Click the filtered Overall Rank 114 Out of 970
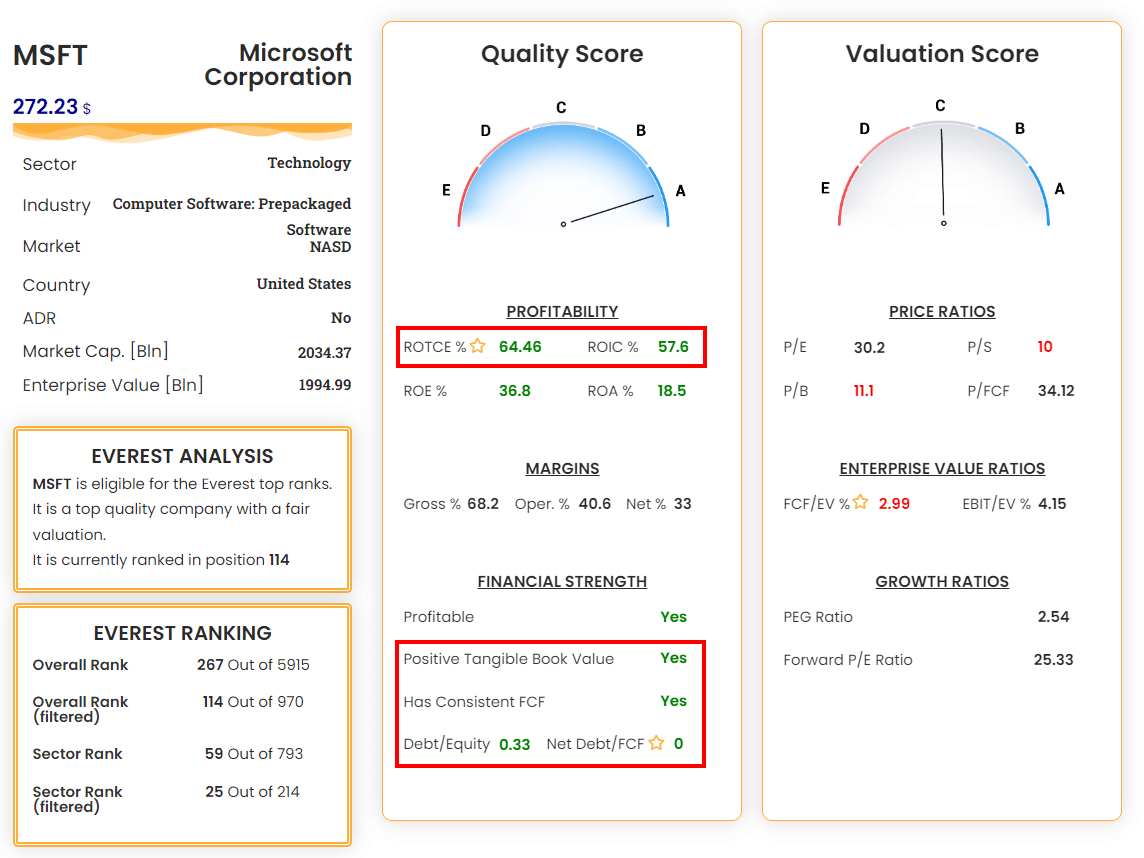Viewport: 1144px width, 858px height. pos(253,702)
